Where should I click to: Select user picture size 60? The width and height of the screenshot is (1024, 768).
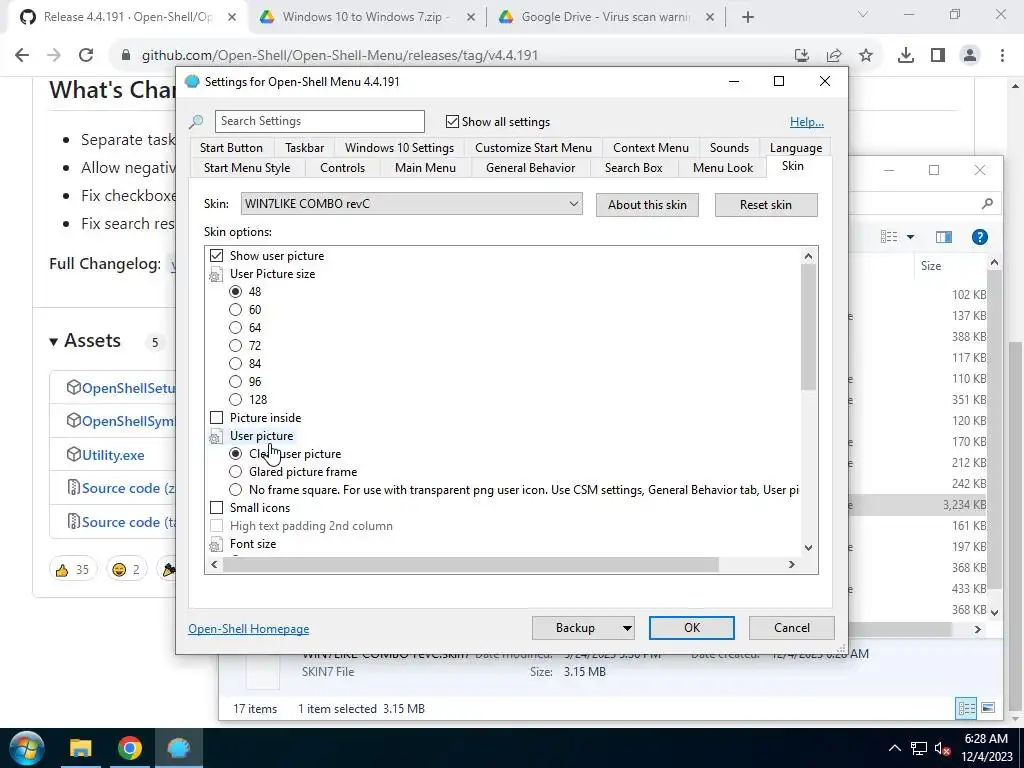tap(235, 310)
